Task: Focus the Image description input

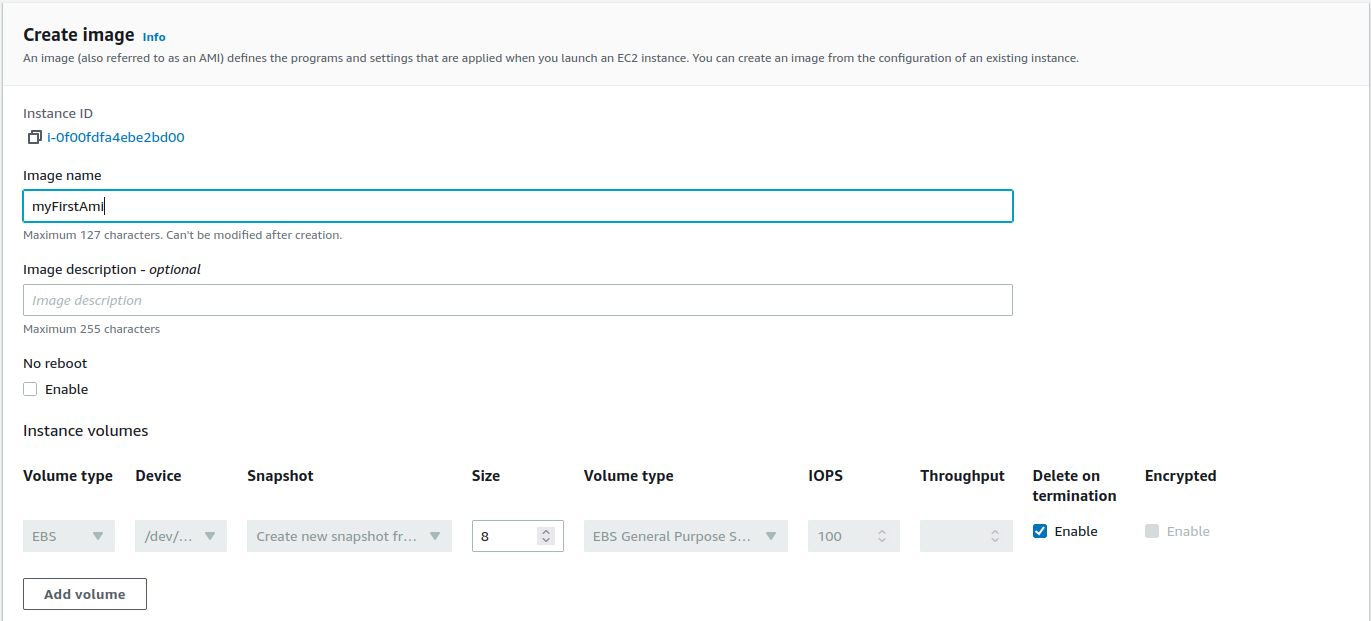Action: [x=517, y=300]
